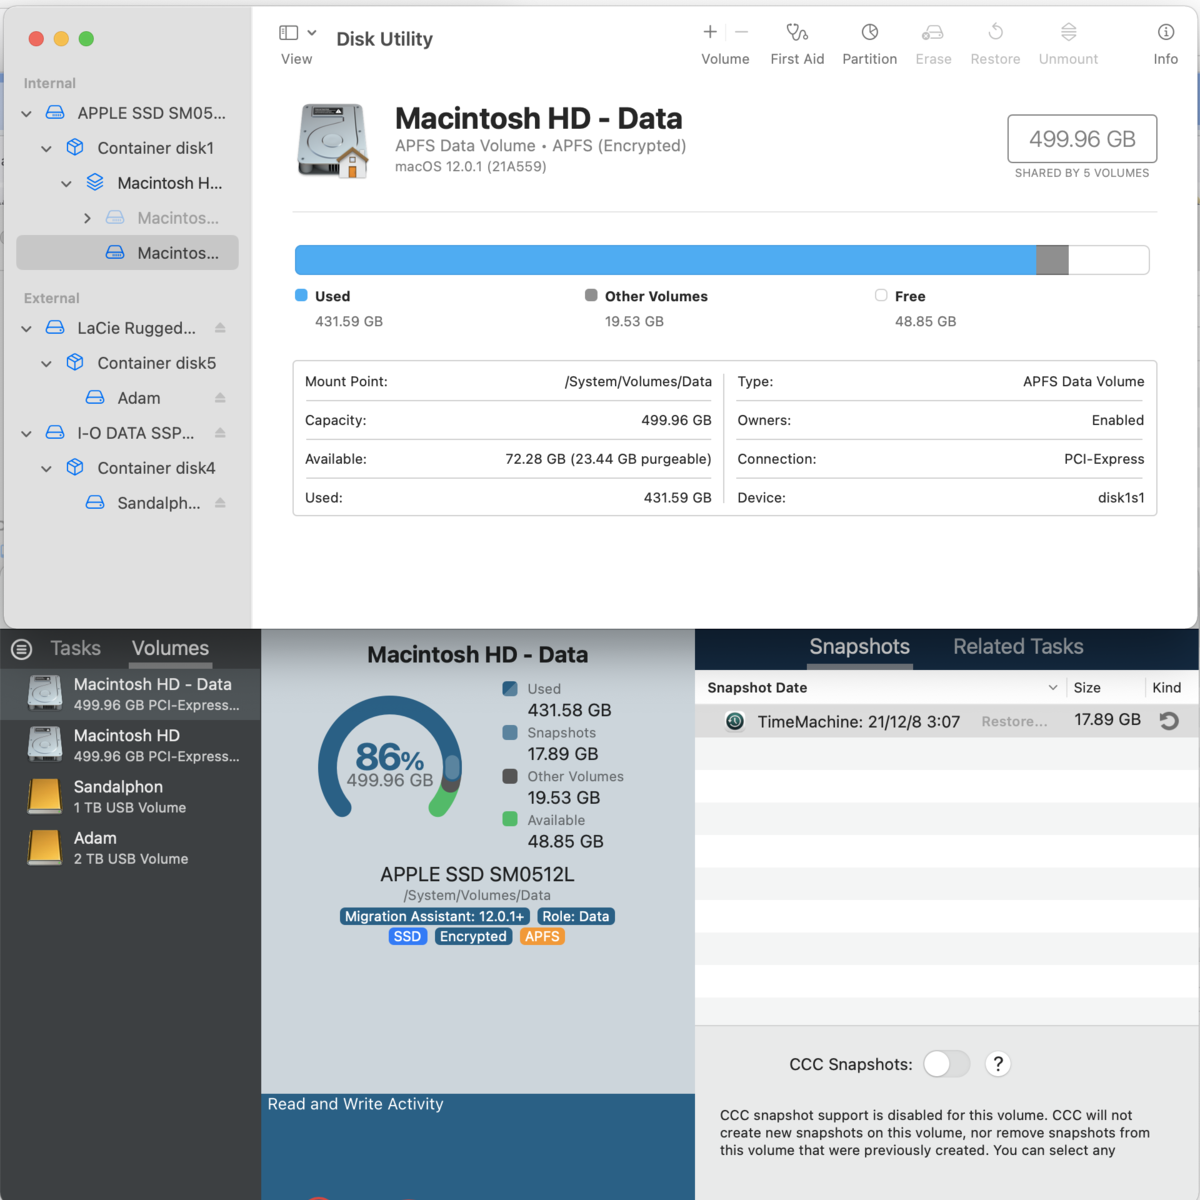Collapse the LaCie Rugged disk row
The width and height of the screenshot is (1200, 1200).
[26, 328]
